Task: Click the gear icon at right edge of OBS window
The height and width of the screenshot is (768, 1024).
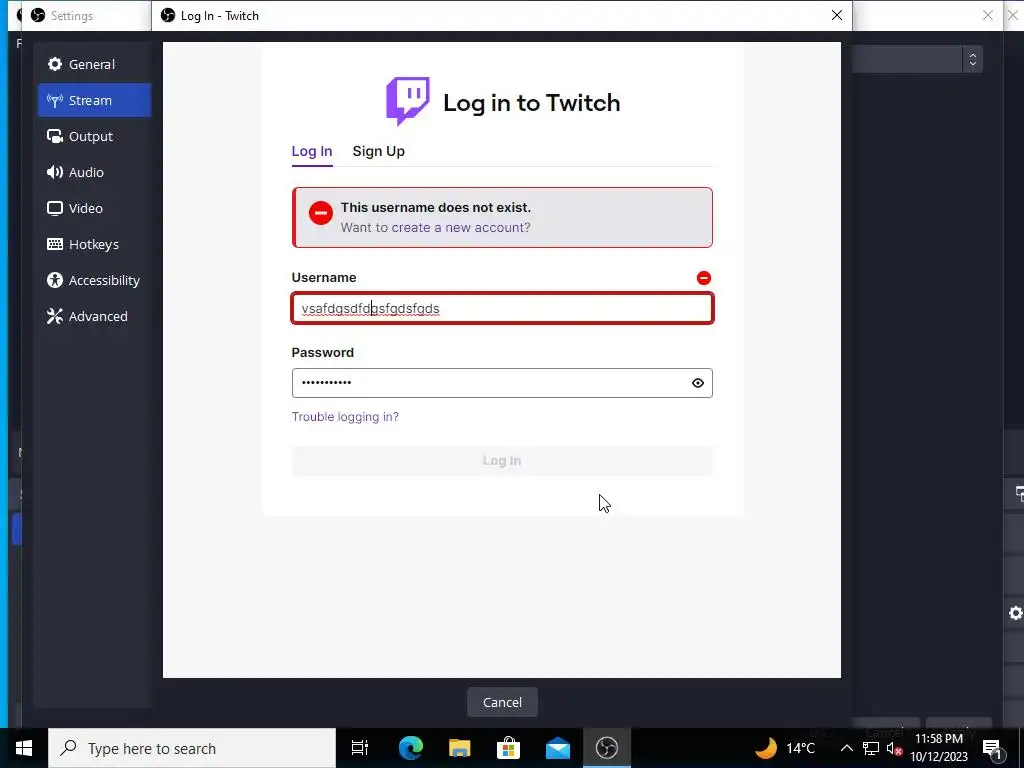Action: 1016,613
